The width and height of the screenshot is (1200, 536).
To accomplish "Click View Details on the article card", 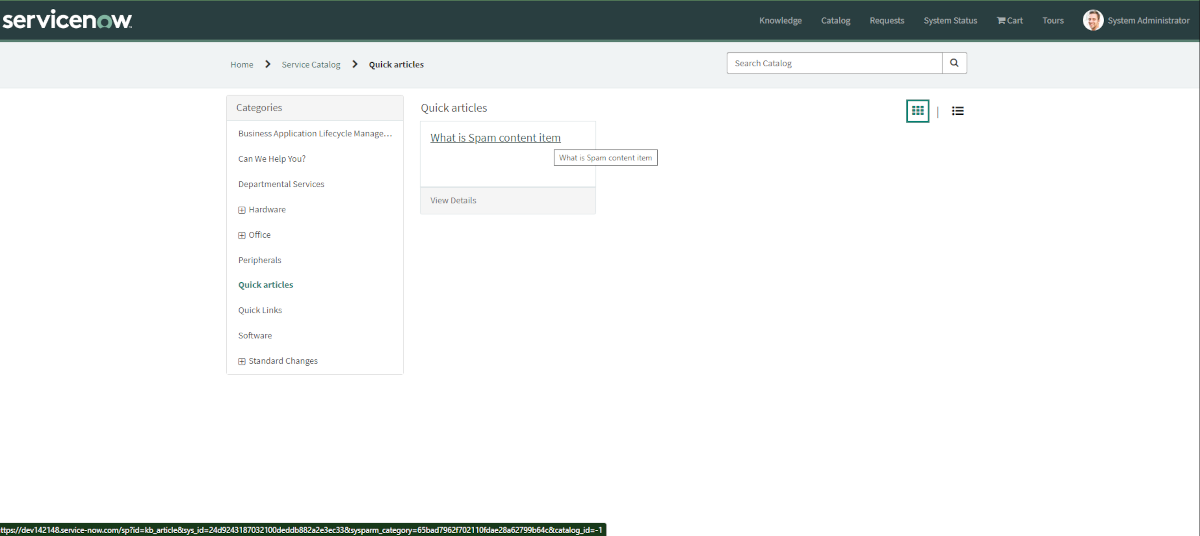I will 453,200.
